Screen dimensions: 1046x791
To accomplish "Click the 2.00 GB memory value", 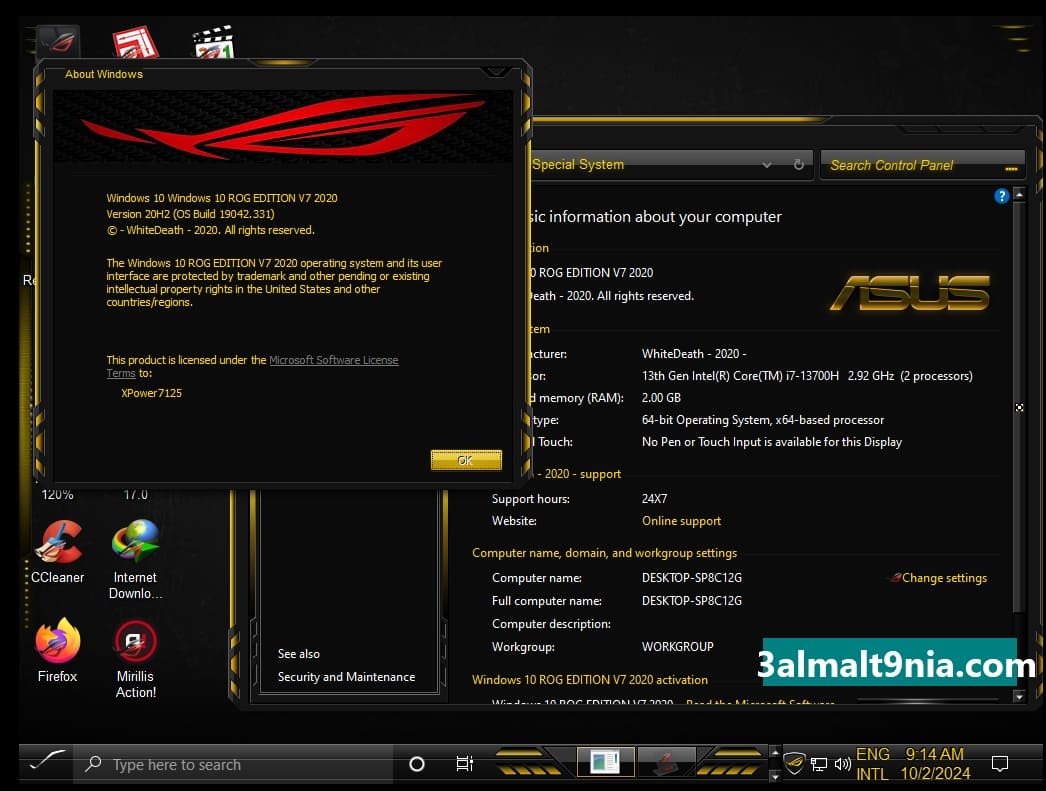I will (661, 398).
